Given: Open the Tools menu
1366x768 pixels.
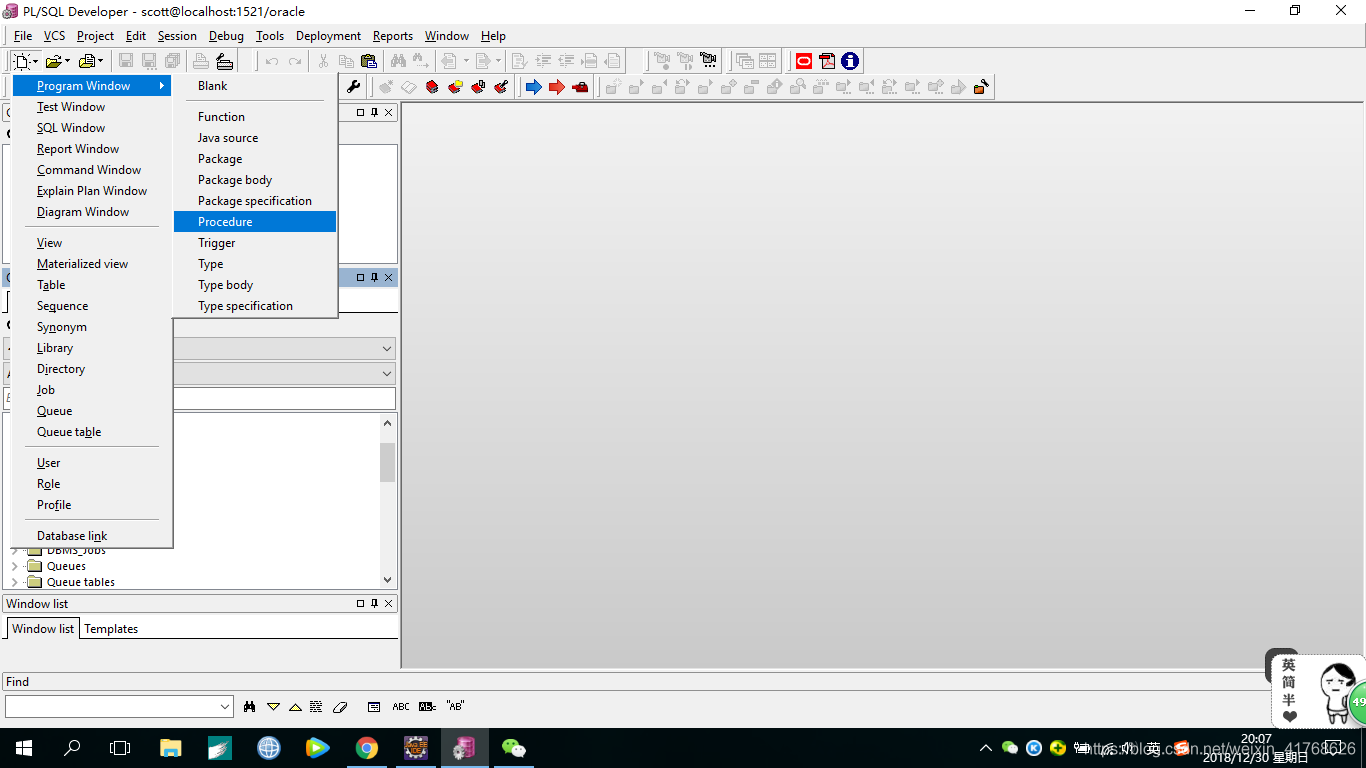Looking at the screenshot, I should [x=270, y=36].
